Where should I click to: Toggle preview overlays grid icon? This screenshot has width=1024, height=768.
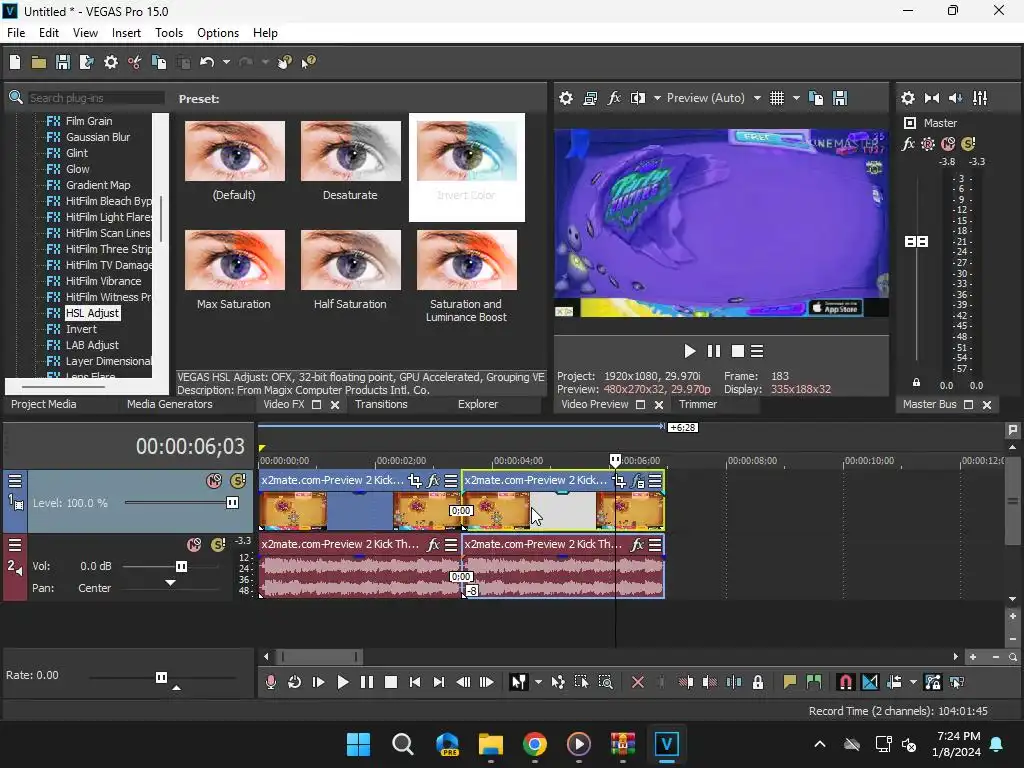776,98
